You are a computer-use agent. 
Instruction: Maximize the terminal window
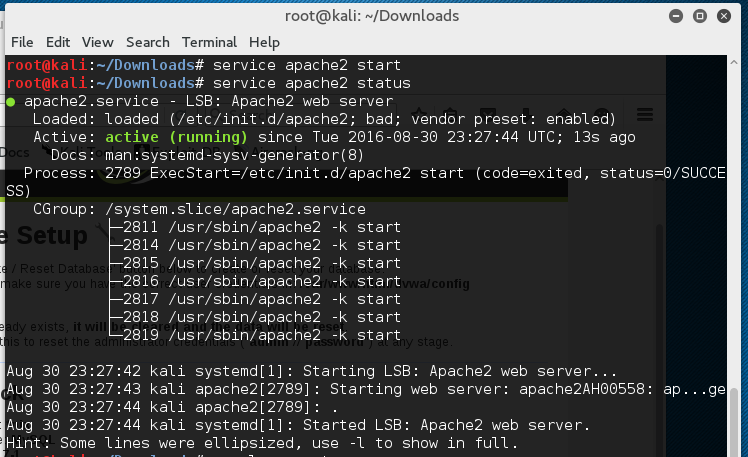[700, 16]
